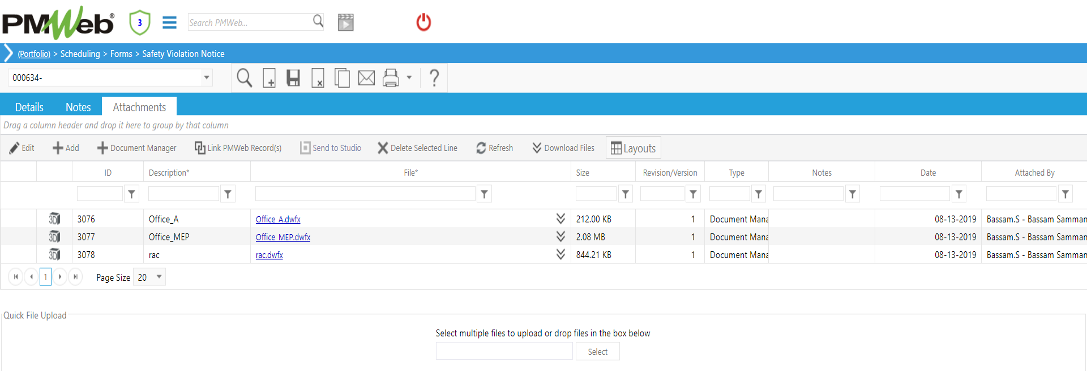Go to the first page of results

tap(16, 277)
